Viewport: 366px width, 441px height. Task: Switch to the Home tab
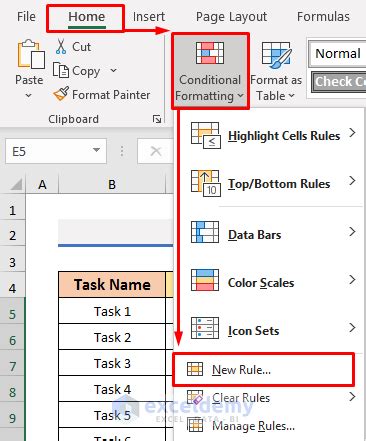click(x=87, y=17)
